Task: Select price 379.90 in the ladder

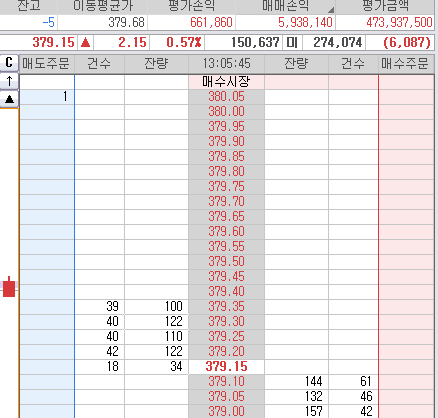Action: 226,142
